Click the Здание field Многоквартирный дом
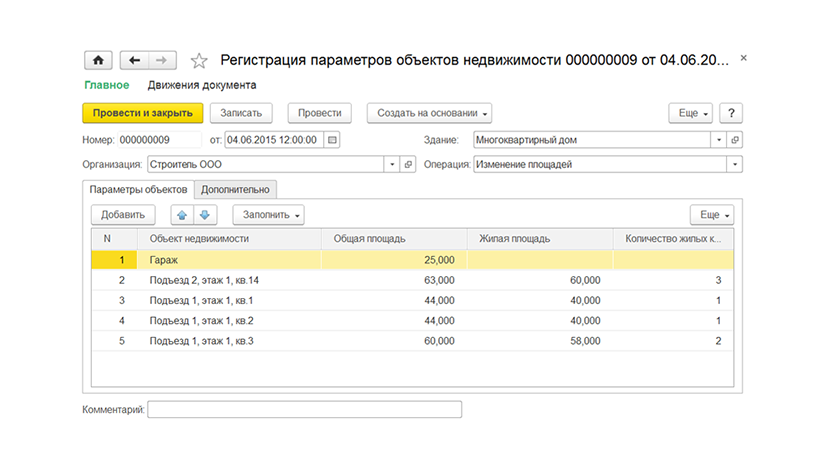 pos(592,140)
